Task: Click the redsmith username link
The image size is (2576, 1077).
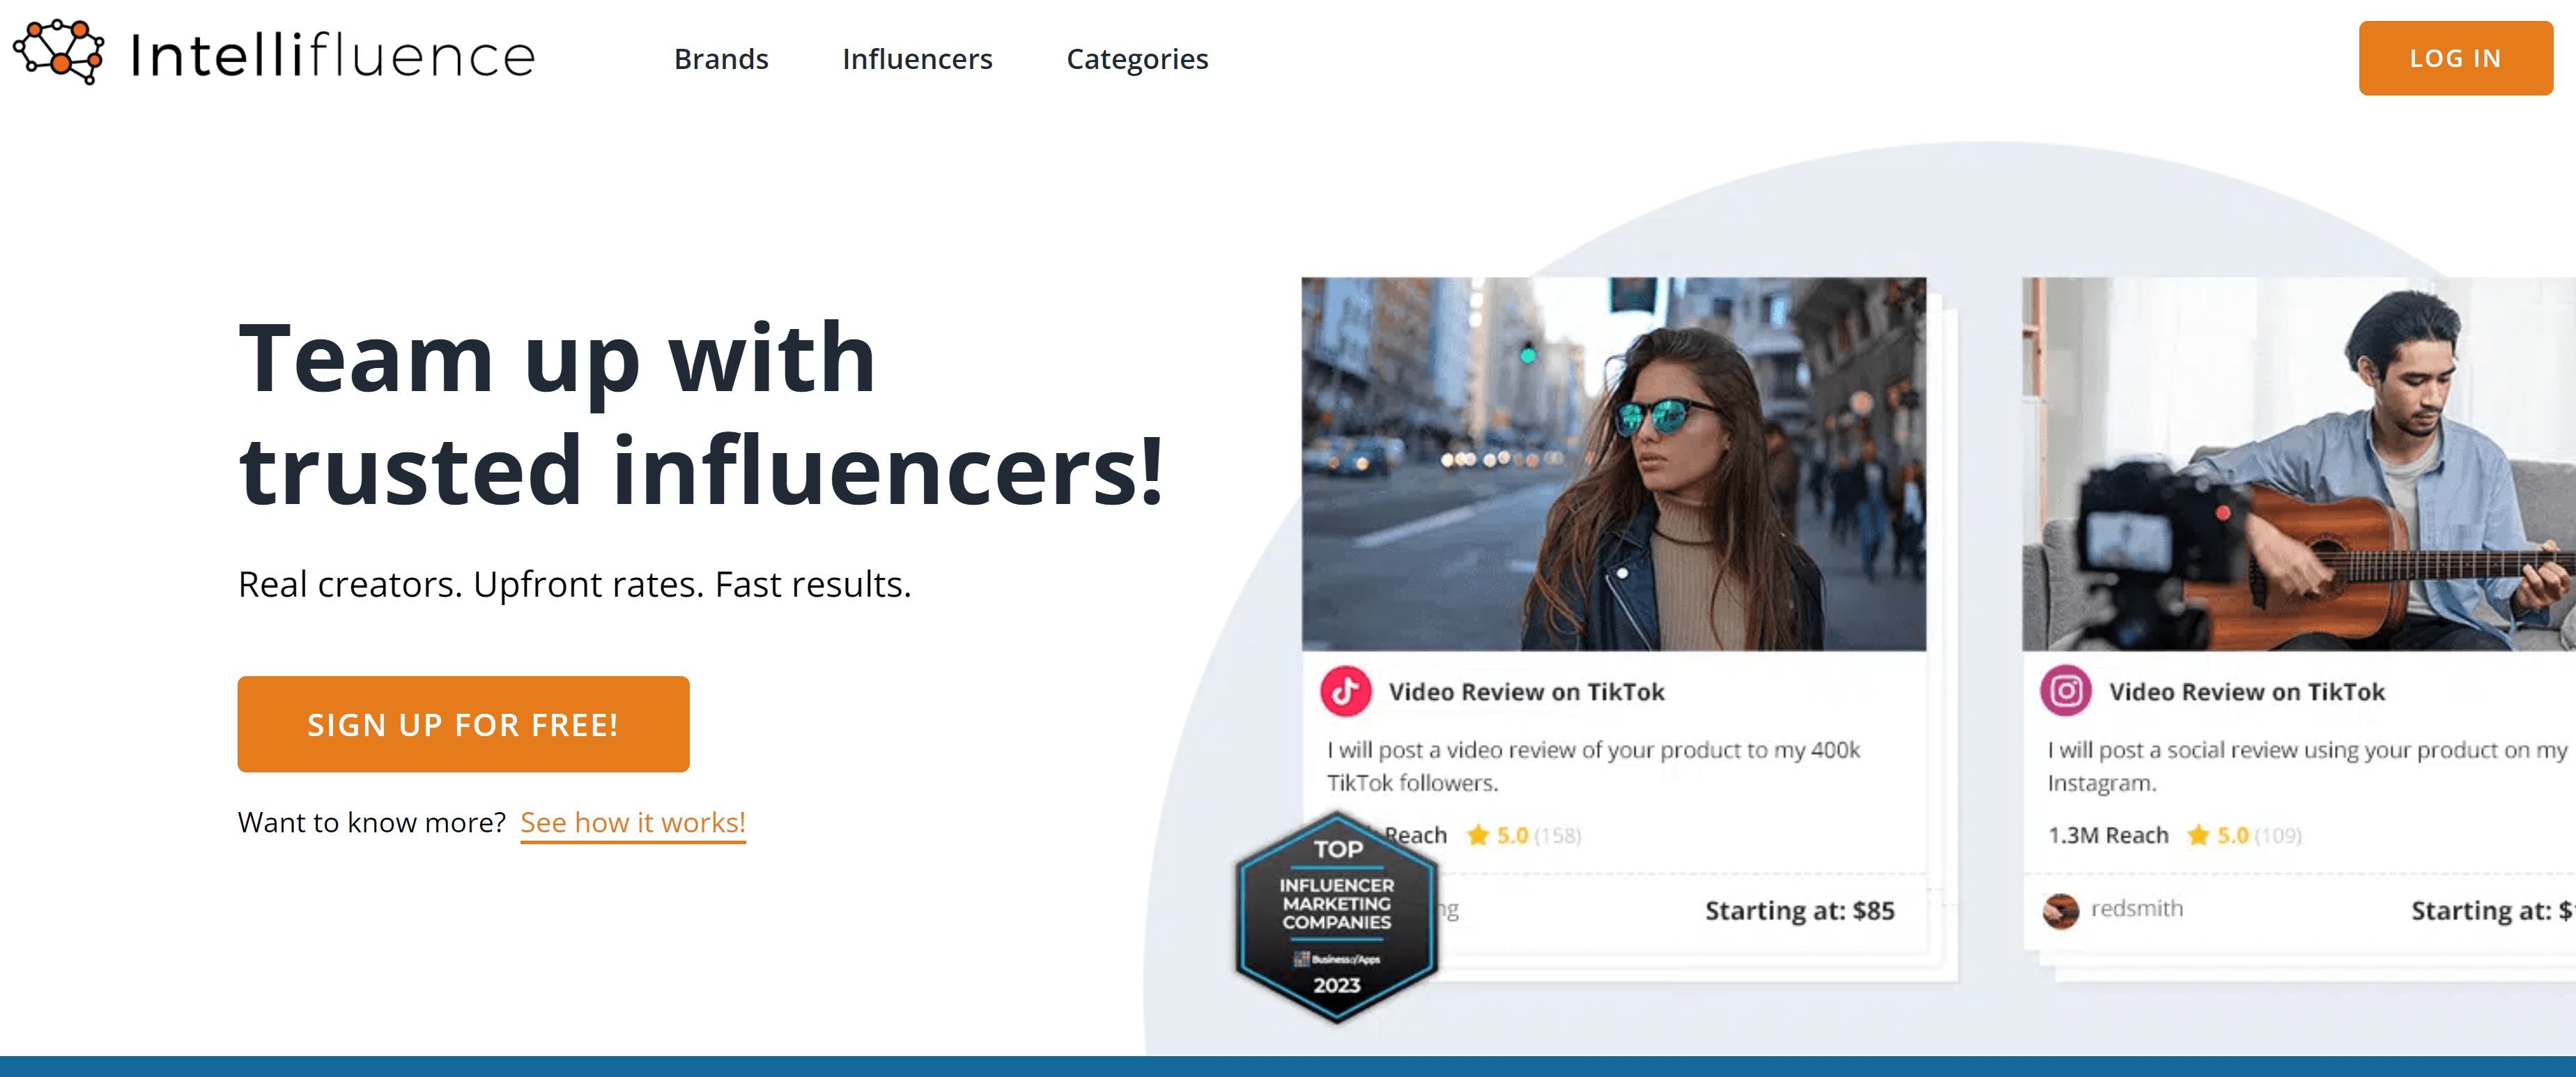Action: 2137,909
